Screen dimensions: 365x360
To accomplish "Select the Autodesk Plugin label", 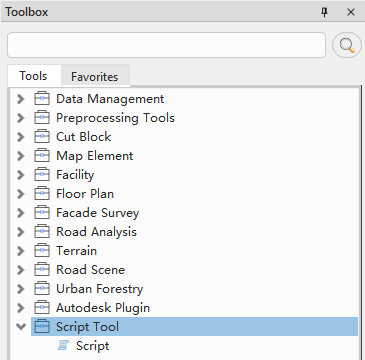I will pos(103,308).
